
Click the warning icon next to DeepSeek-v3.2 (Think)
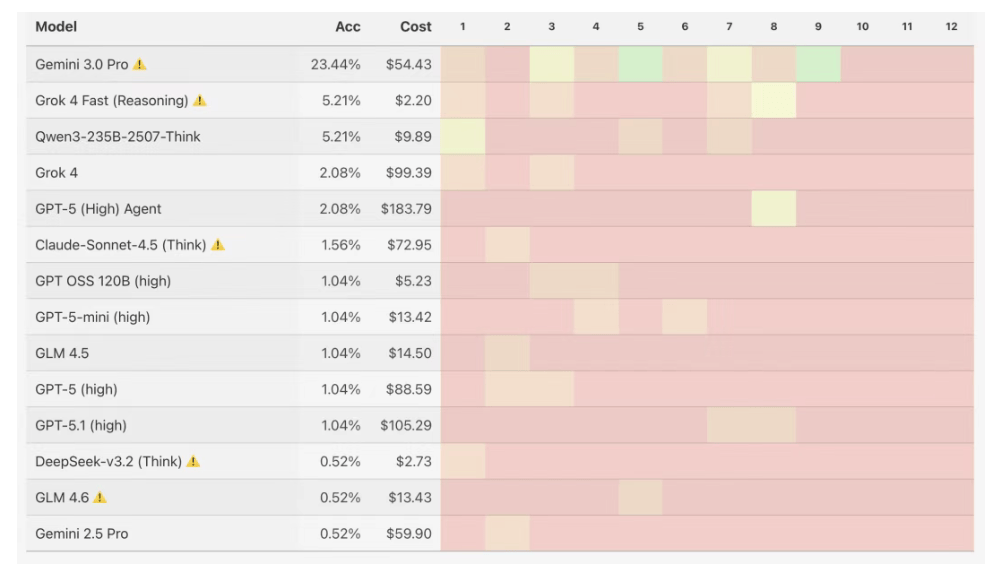click(x=193, y=462)
